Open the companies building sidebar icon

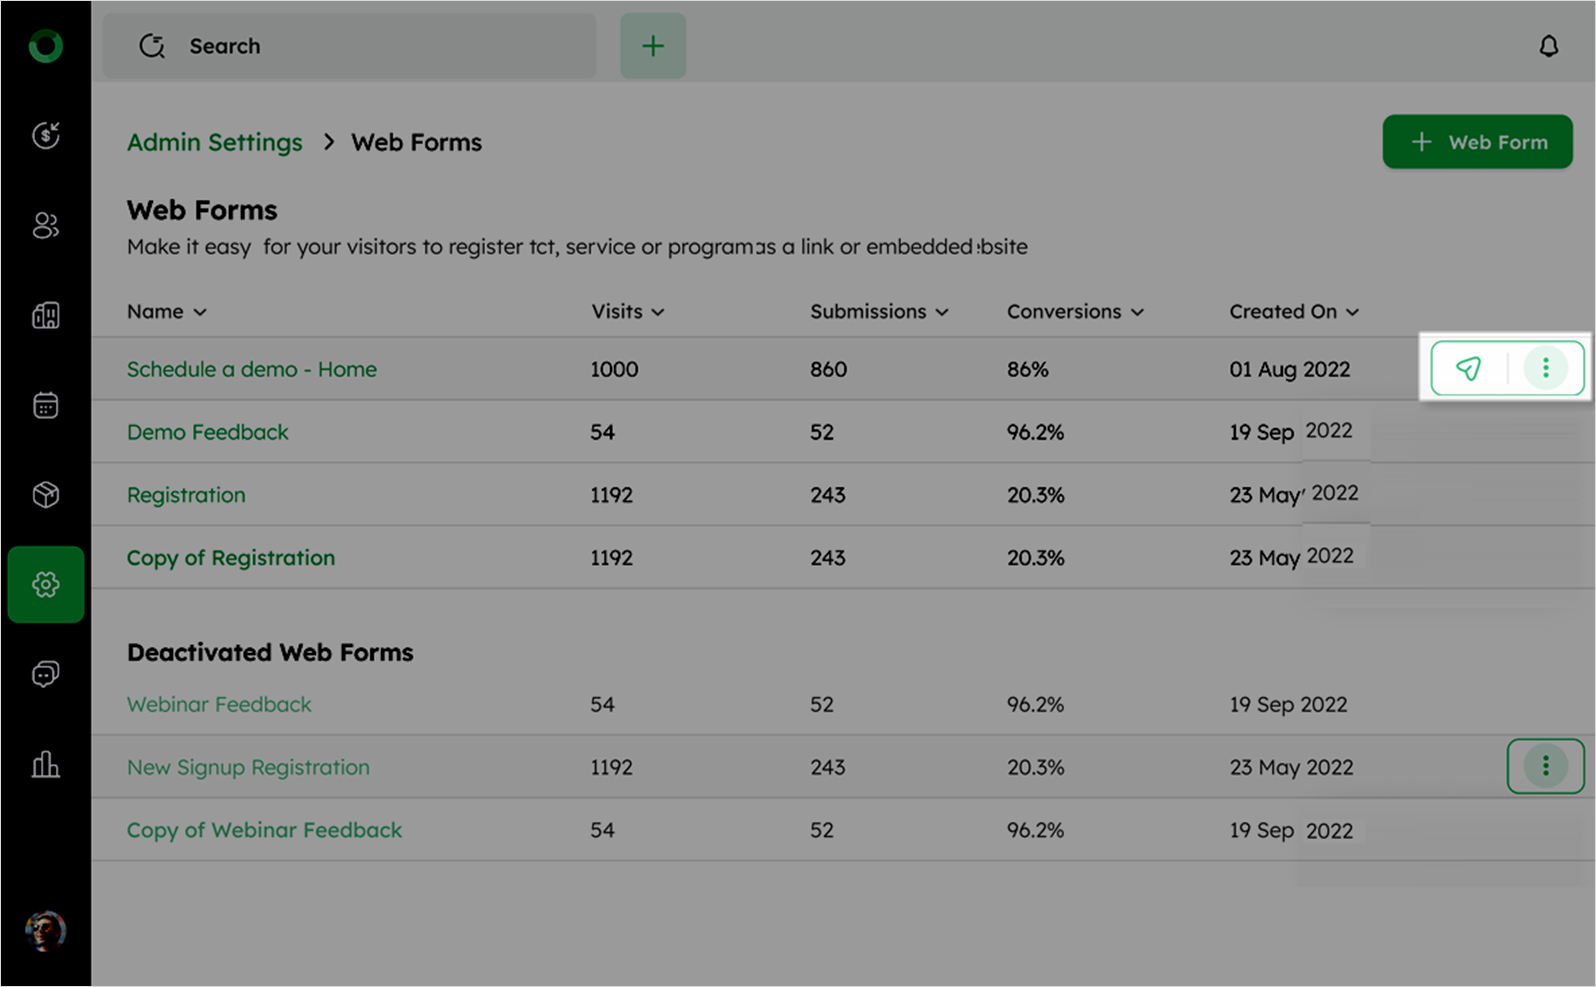pos(46,315)
